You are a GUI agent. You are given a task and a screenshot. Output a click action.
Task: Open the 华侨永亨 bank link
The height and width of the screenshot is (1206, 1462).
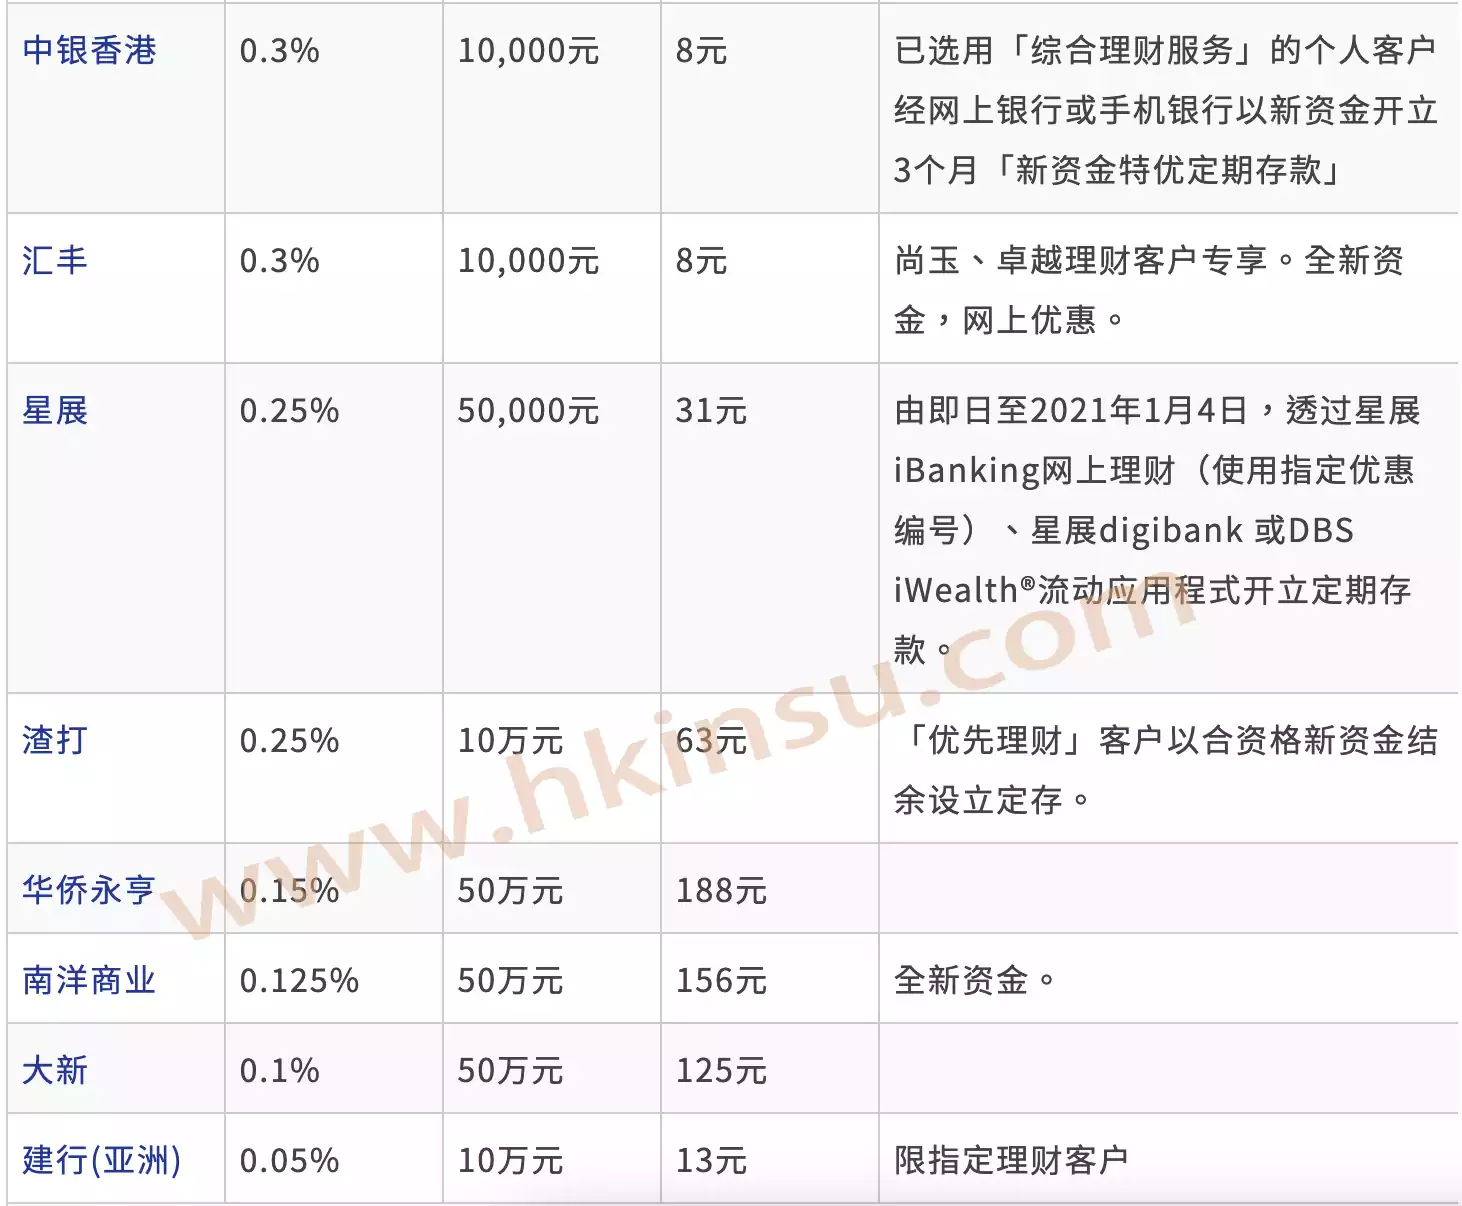(89, 890)
